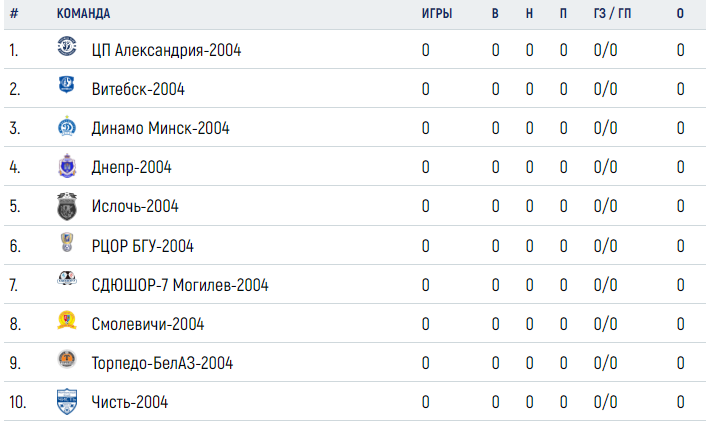Click the Динамо Минск-2004 logo
The height and width of the screenshot is (426, 707).
67,126
